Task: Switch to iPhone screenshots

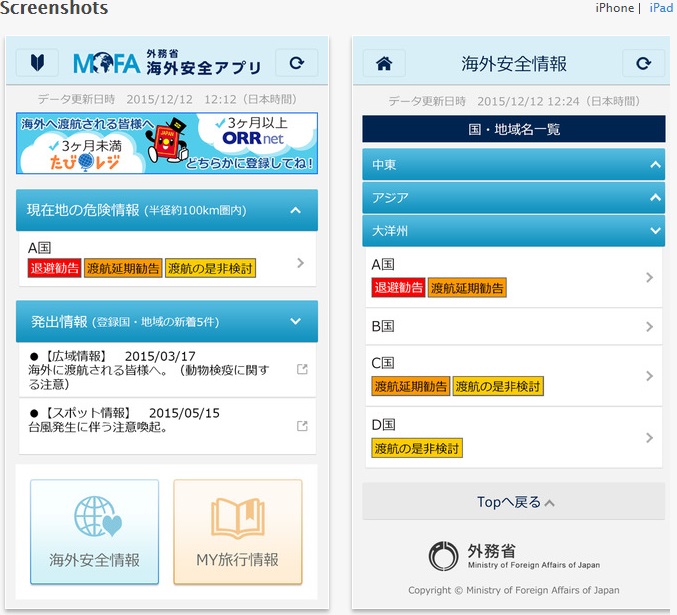Action: click(x=614, y=8)
